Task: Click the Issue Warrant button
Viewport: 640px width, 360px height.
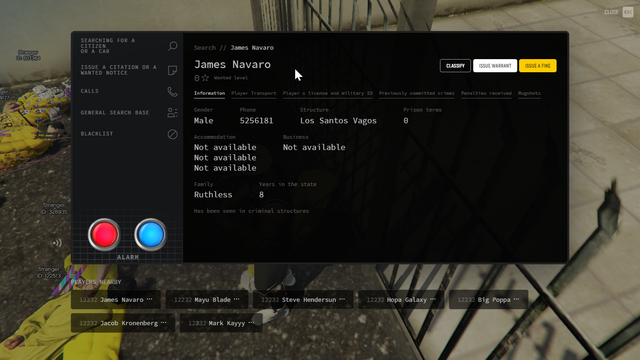Action: [x=495, y=66]
